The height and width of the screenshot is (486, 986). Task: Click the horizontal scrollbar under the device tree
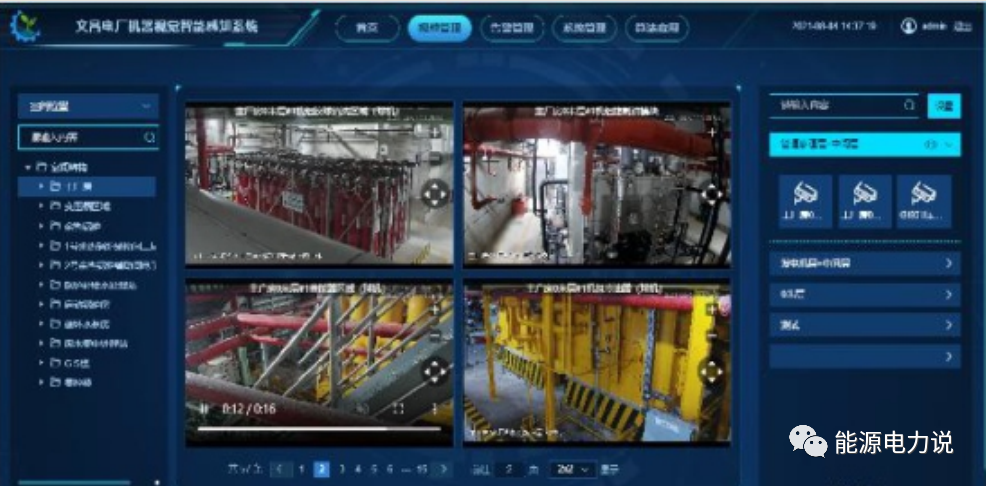tap(74, 483)
